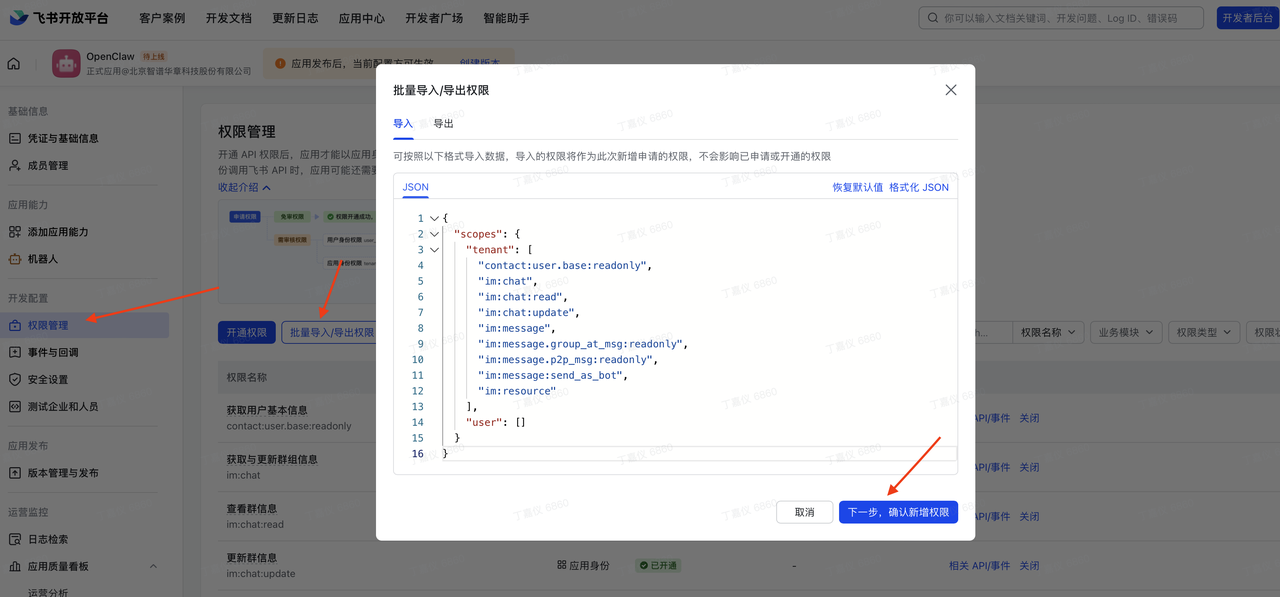The image size is (1280, 597).
Task: Click 恢复默认值 link in JSON editor
Action: pyautogui.click(x=857, y=187)
